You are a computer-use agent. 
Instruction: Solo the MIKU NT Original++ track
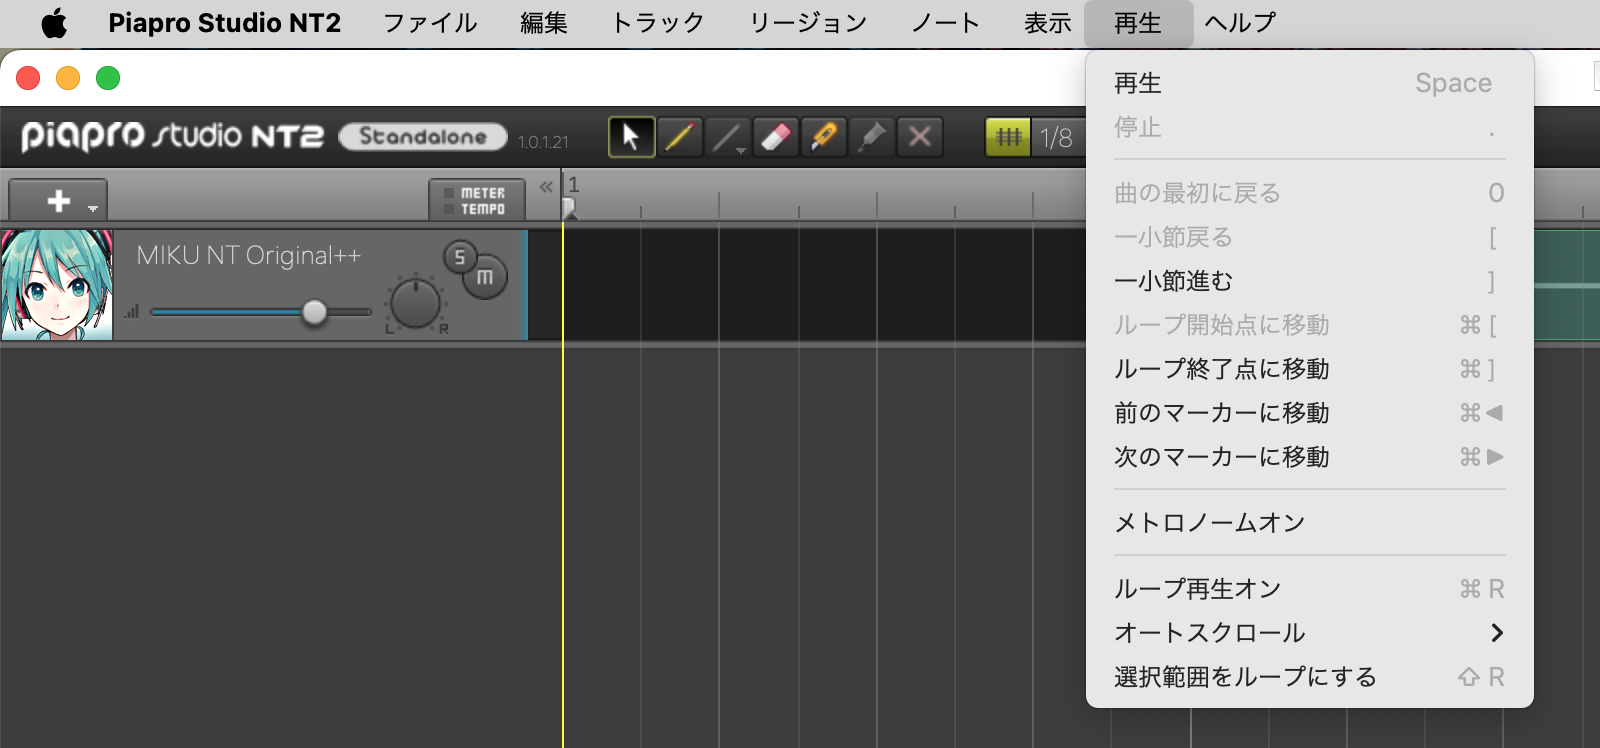point(460,257)
